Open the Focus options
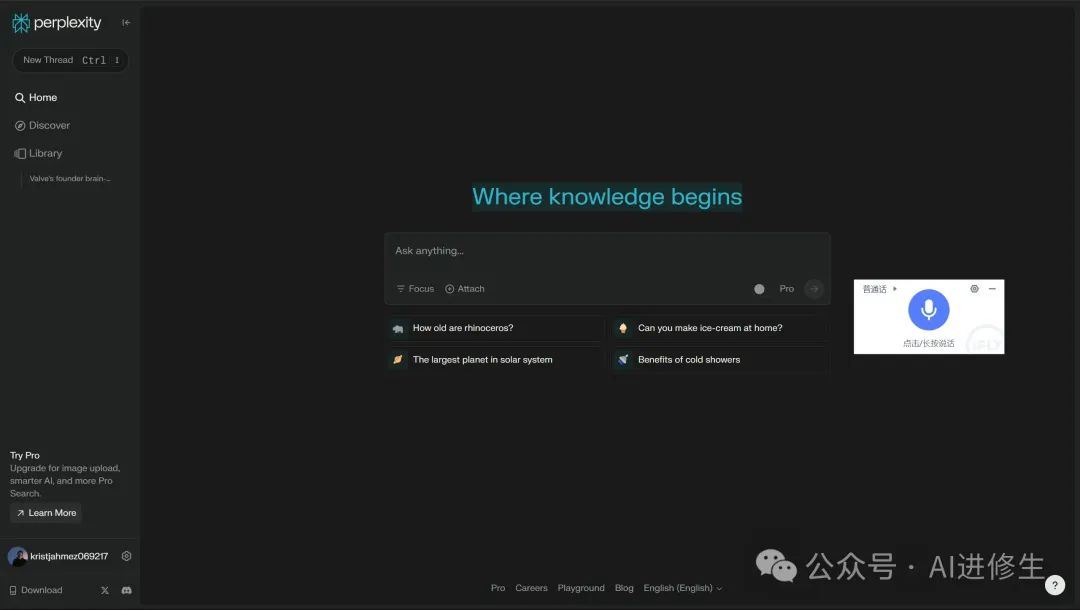1080x610 pixels. point(415,289)
